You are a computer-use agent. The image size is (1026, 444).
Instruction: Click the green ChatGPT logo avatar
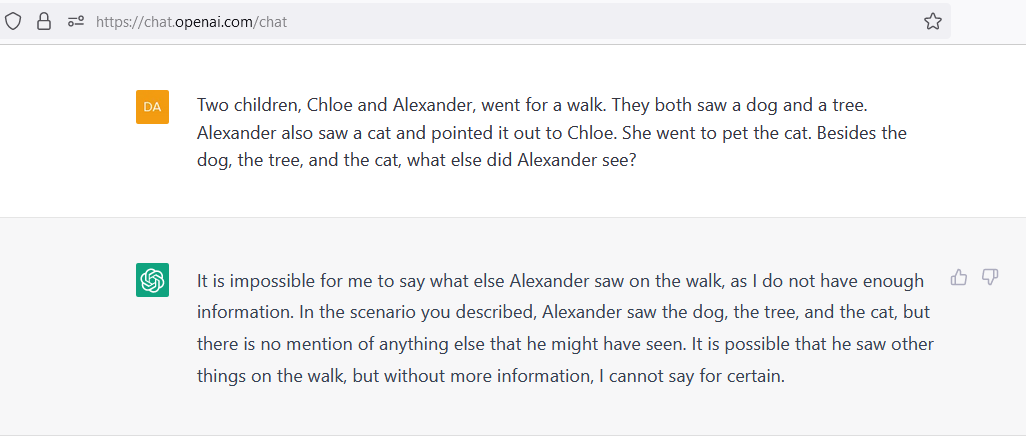click(152, 280)
